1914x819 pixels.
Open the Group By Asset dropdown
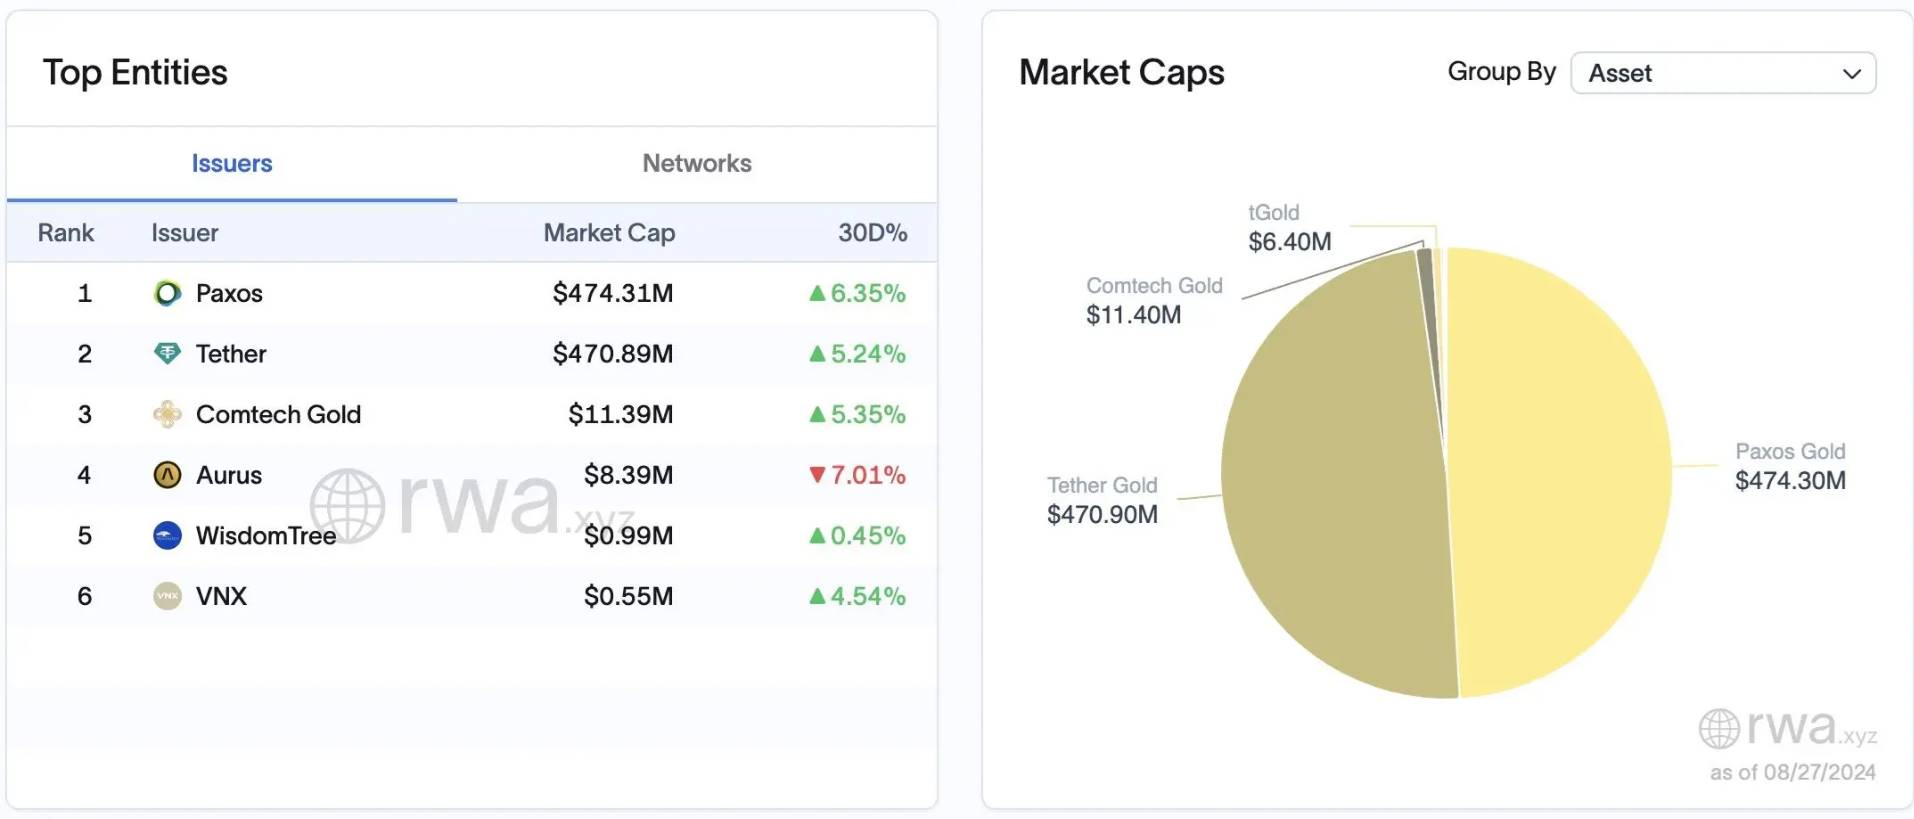[x=1722, y=73]
